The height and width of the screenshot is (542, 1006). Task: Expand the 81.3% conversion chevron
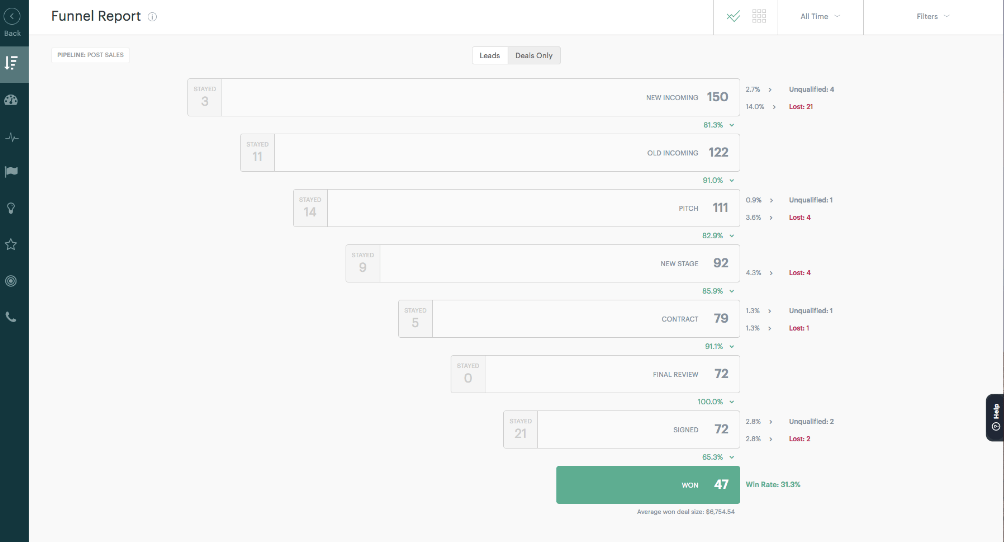pos(731,125)
